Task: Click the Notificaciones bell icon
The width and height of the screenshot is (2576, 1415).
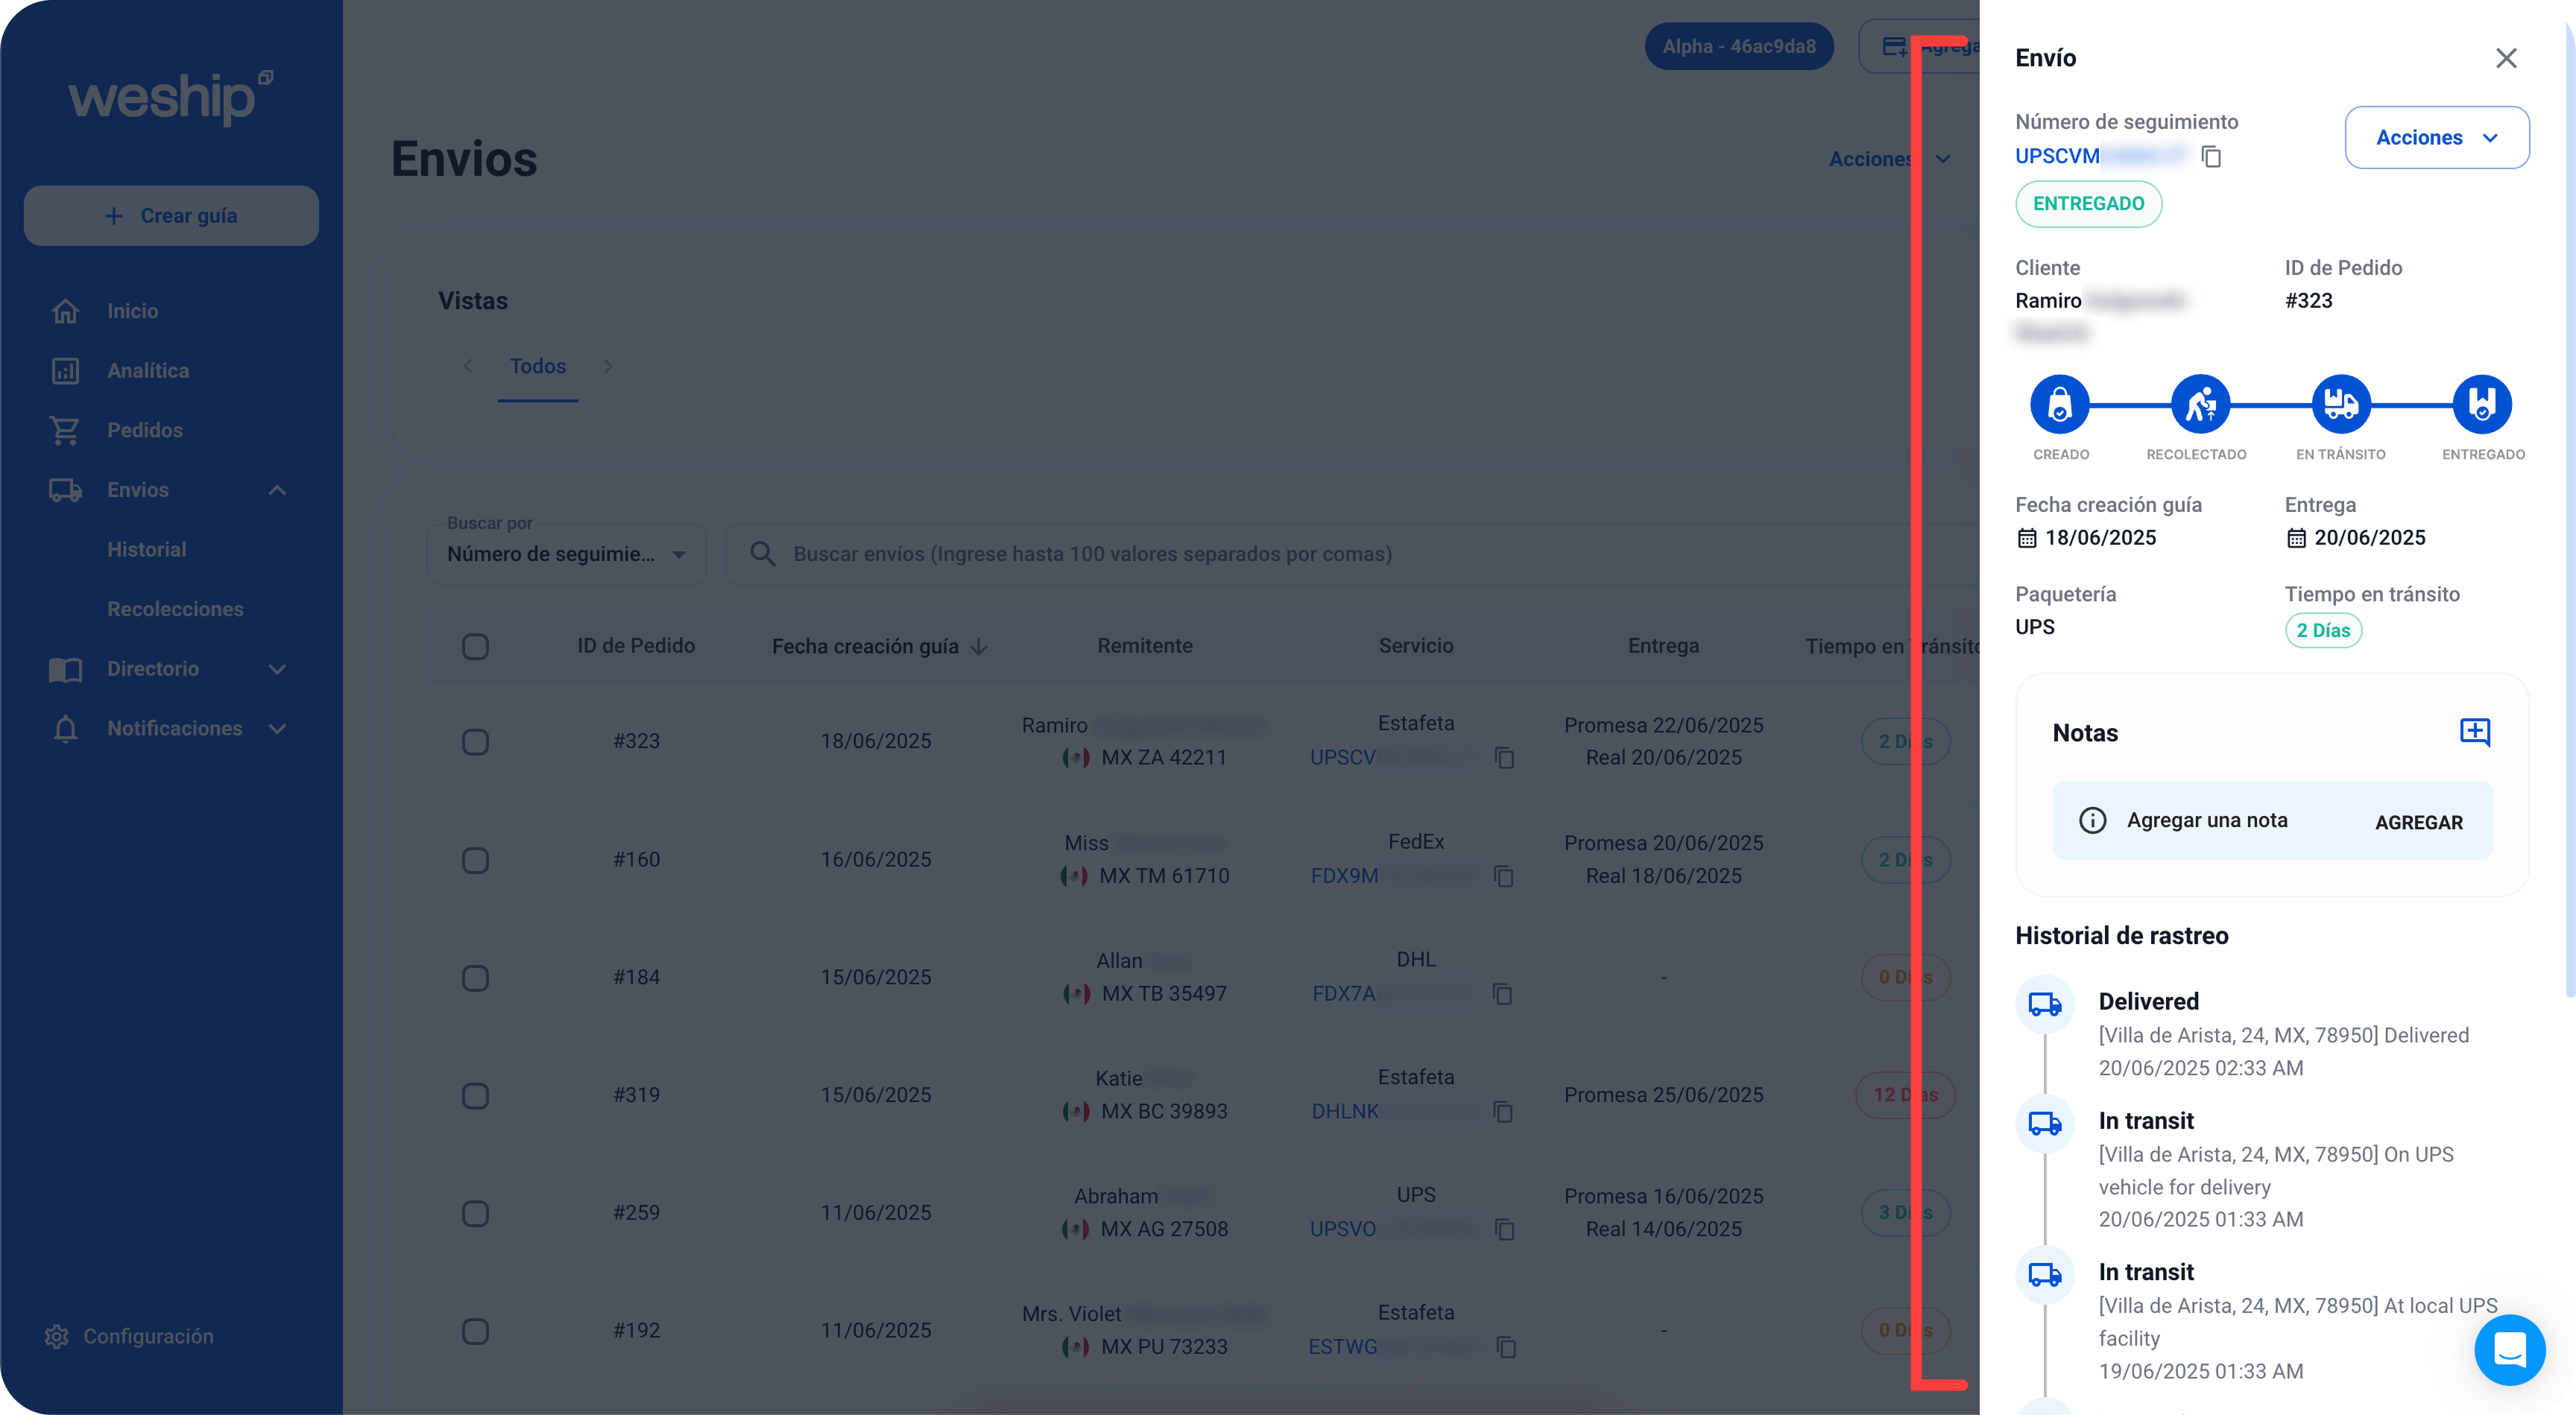Action: click(65, 728)
